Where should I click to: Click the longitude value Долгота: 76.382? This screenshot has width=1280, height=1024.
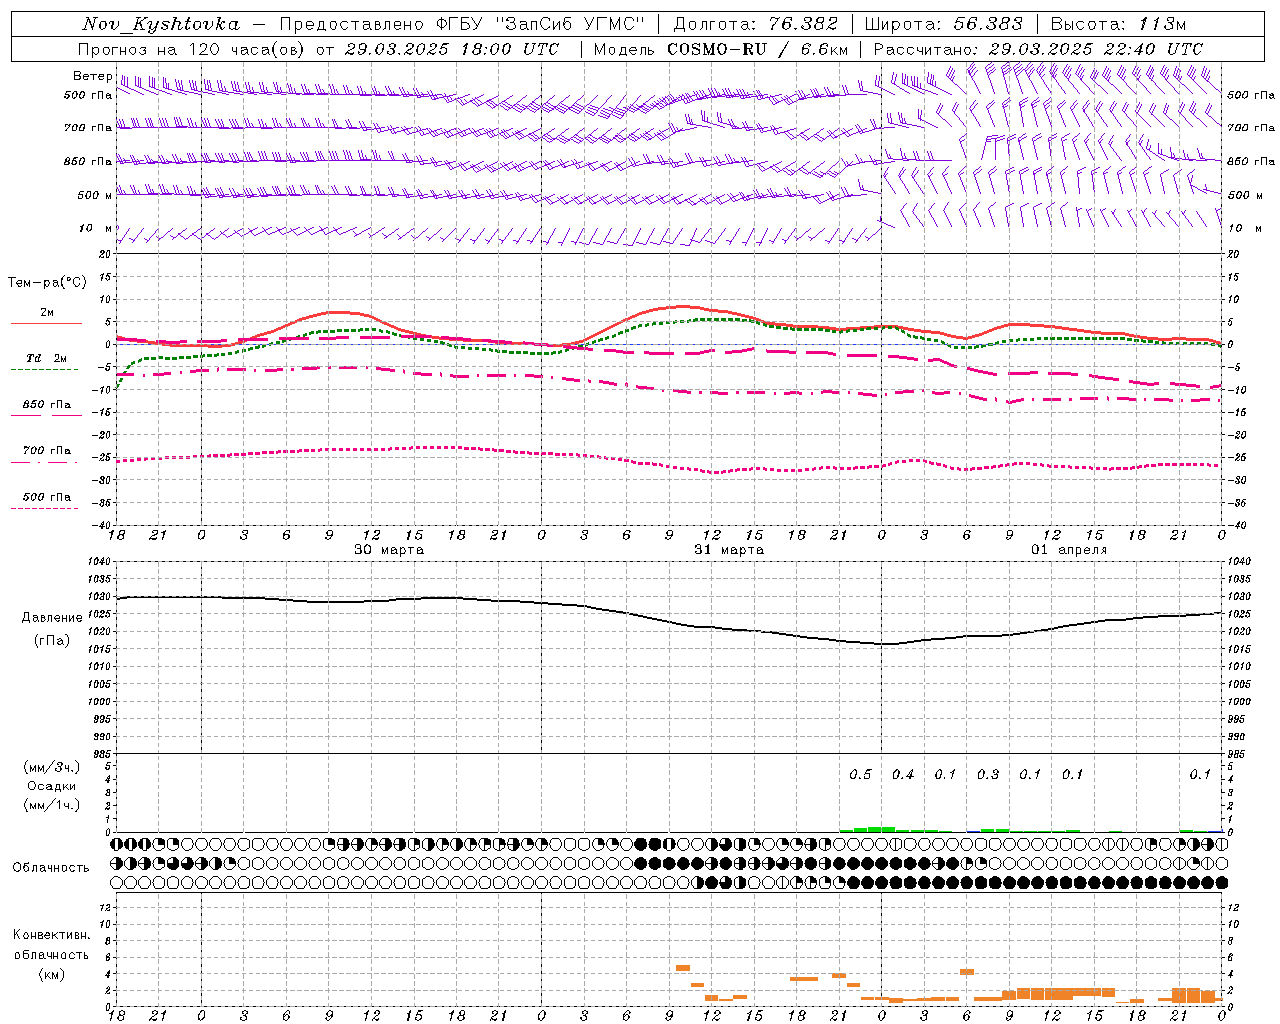(755, 24)
